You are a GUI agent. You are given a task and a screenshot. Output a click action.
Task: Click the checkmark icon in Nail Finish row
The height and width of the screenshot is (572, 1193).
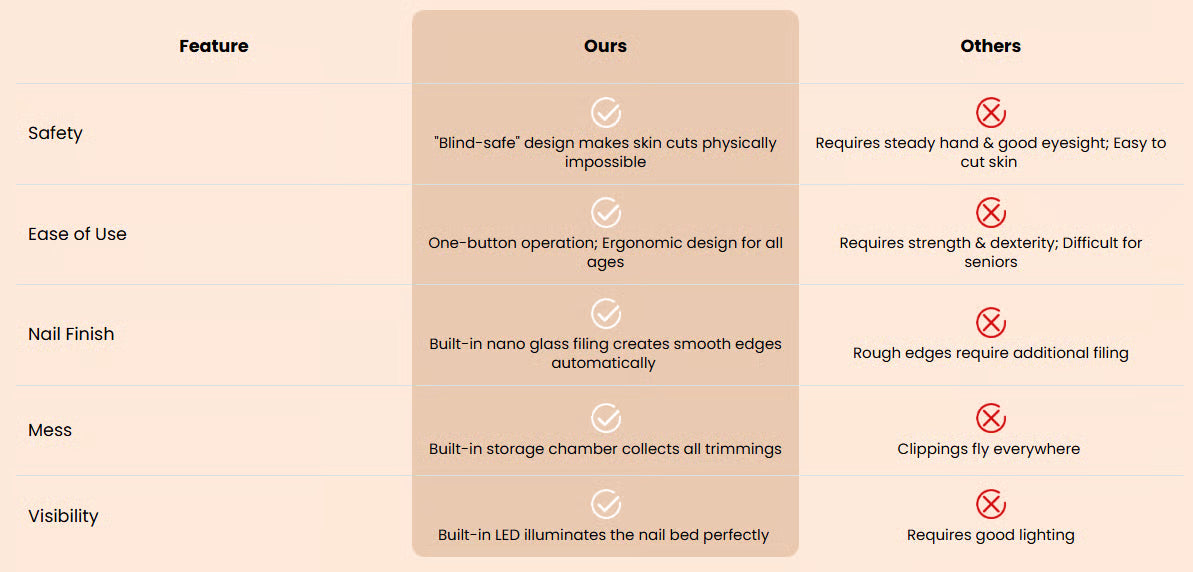(x=605, y=313)
